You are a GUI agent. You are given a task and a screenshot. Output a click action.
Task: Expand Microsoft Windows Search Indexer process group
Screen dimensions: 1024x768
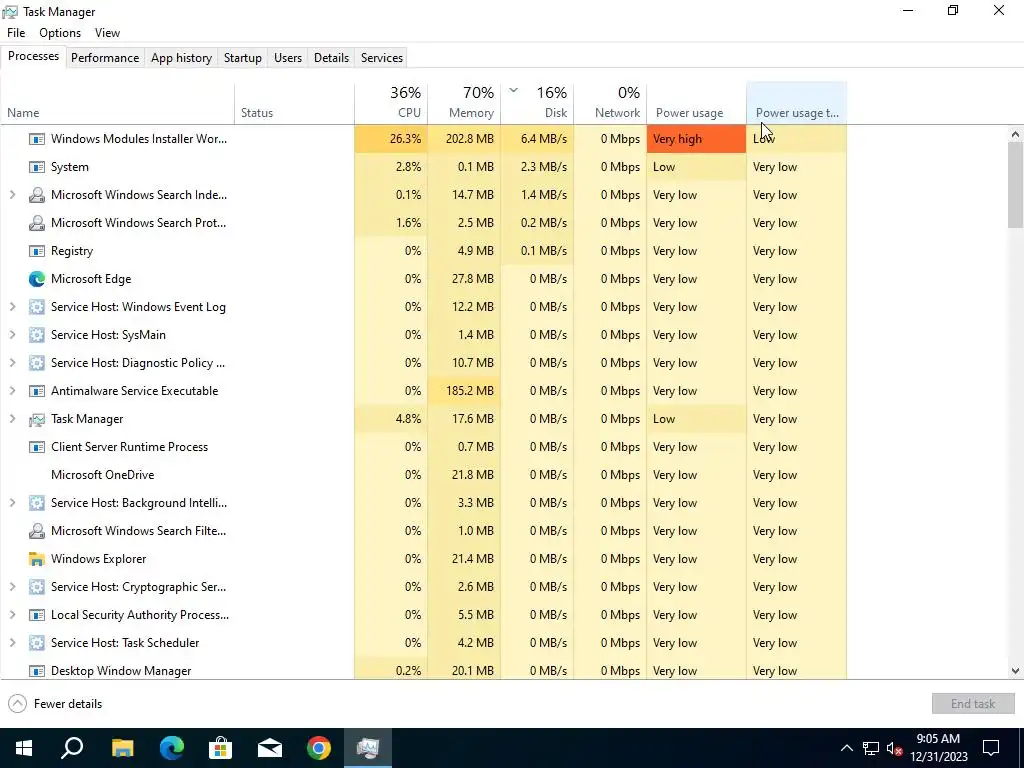(12, 195)
